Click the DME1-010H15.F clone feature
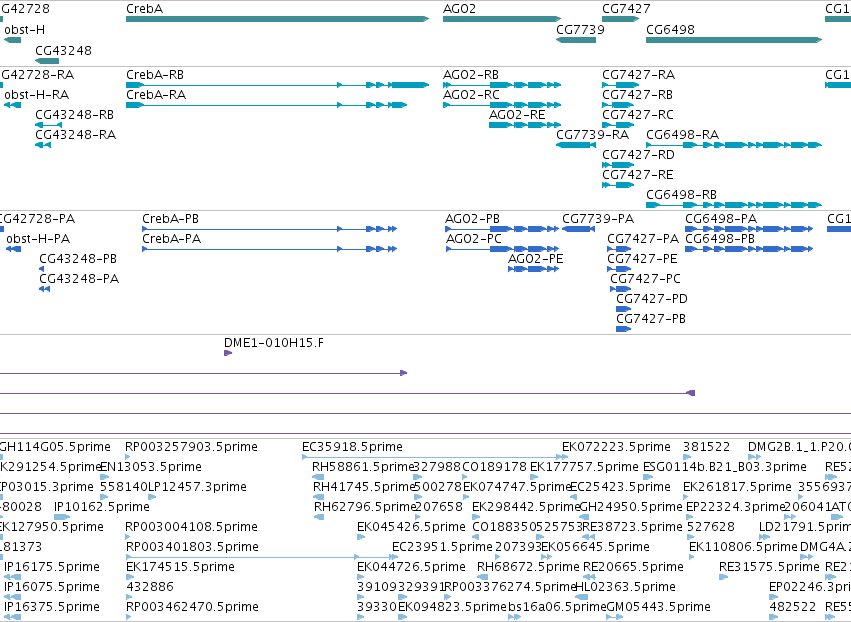This screenshot has height=622, width=851. [228, 353]
